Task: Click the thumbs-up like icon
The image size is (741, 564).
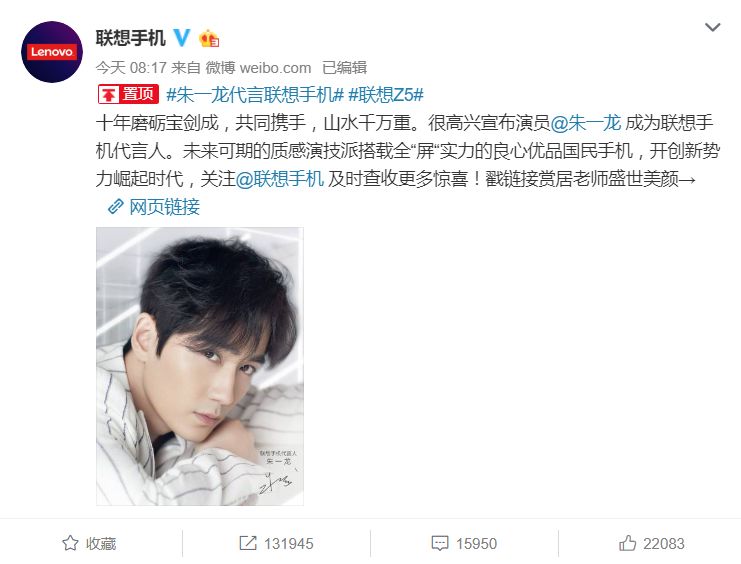Action: 628,543
